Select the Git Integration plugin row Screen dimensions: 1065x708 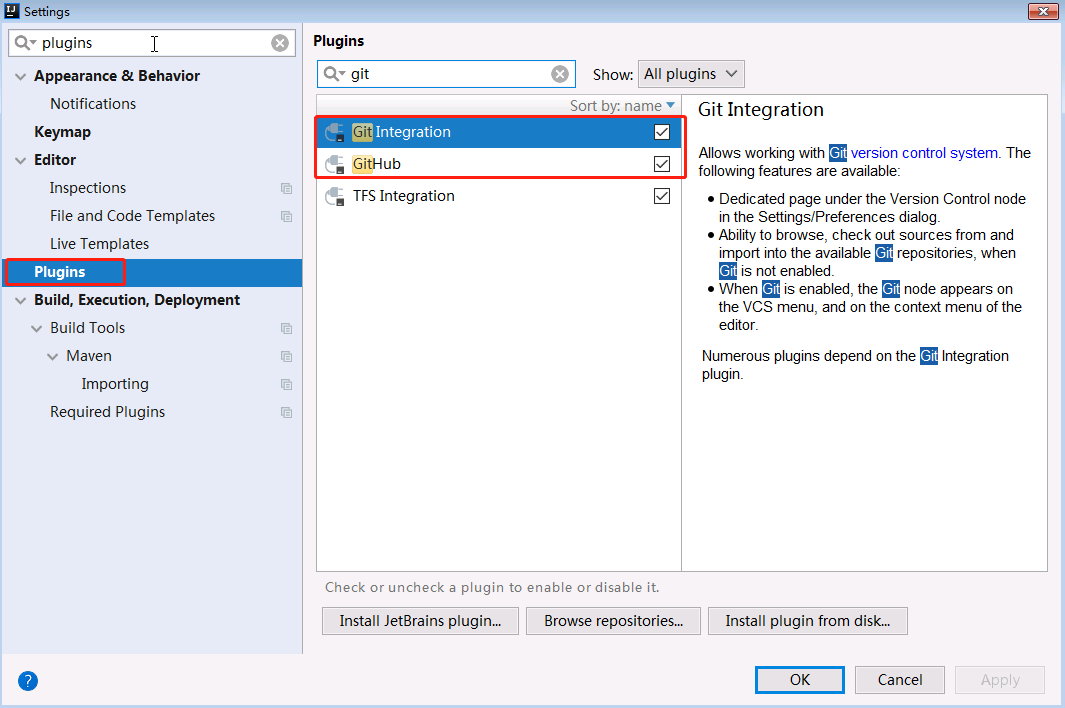click(499, 132)
